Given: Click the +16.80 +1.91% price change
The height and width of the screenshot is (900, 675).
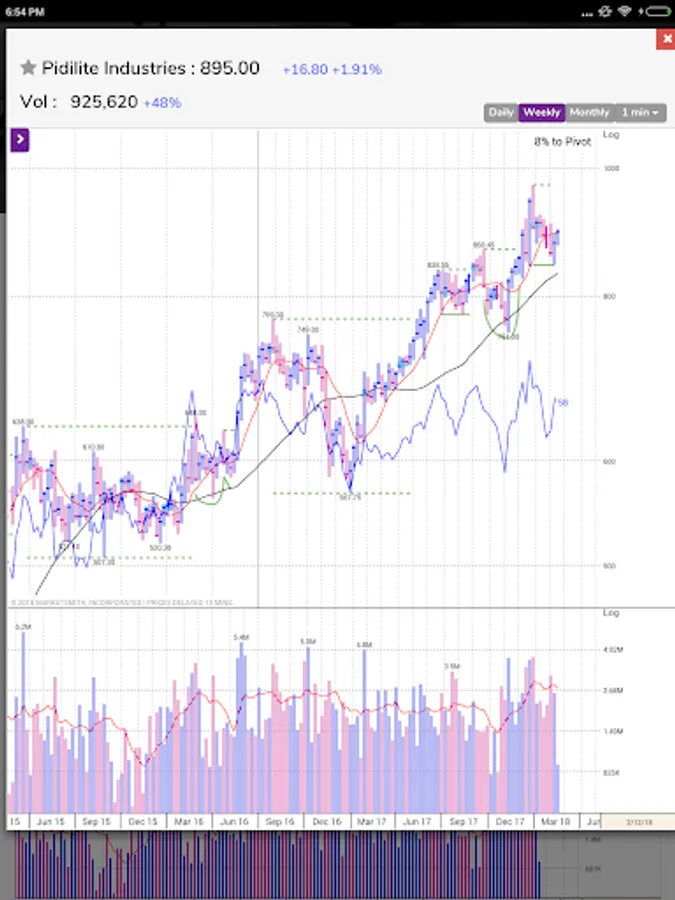Looking at the screenshot, I should (332, 69).
